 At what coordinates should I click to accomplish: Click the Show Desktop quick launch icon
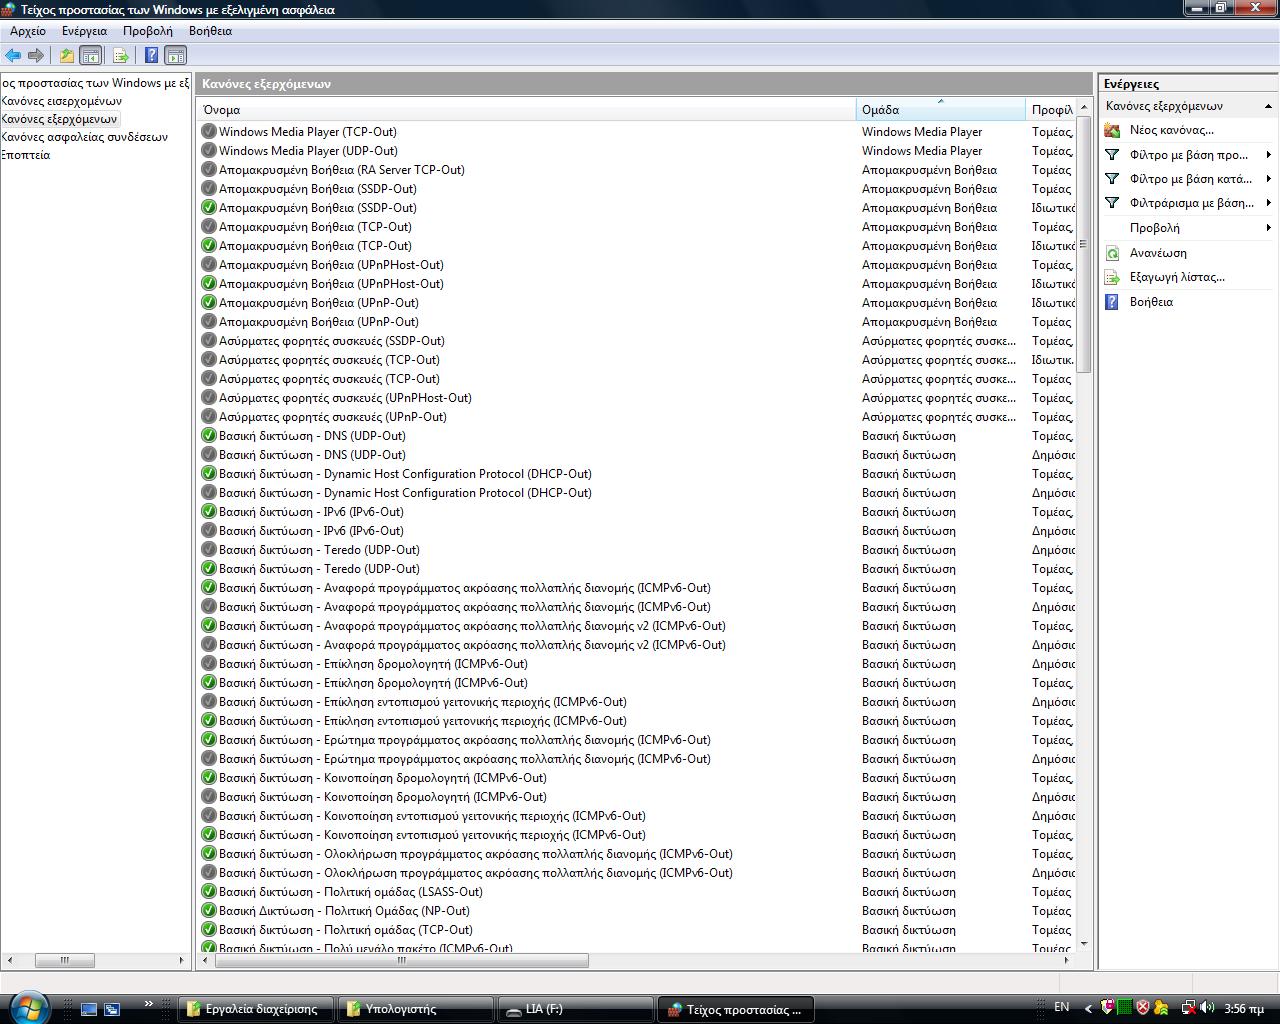coord(89,1009)
